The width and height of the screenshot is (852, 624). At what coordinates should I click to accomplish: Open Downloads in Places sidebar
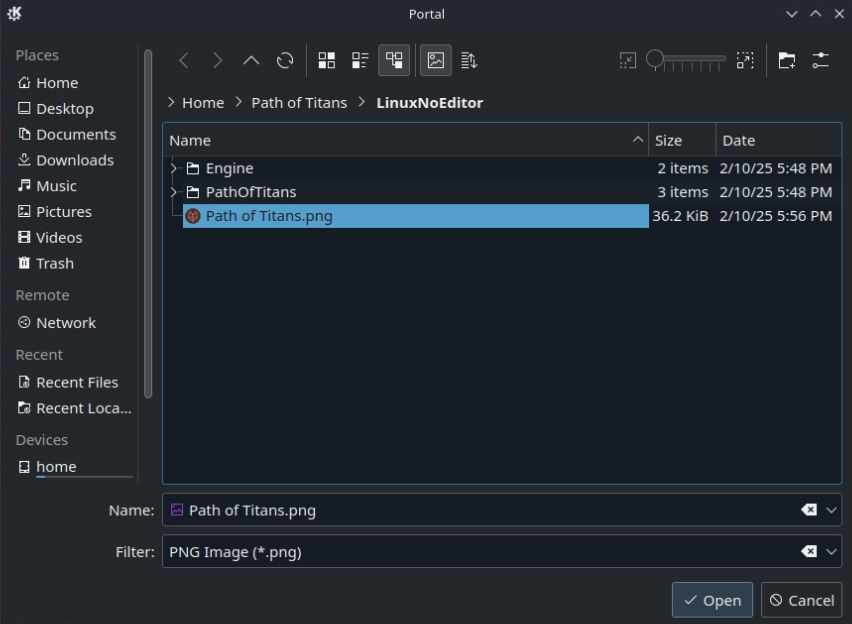tap(74, 160)
